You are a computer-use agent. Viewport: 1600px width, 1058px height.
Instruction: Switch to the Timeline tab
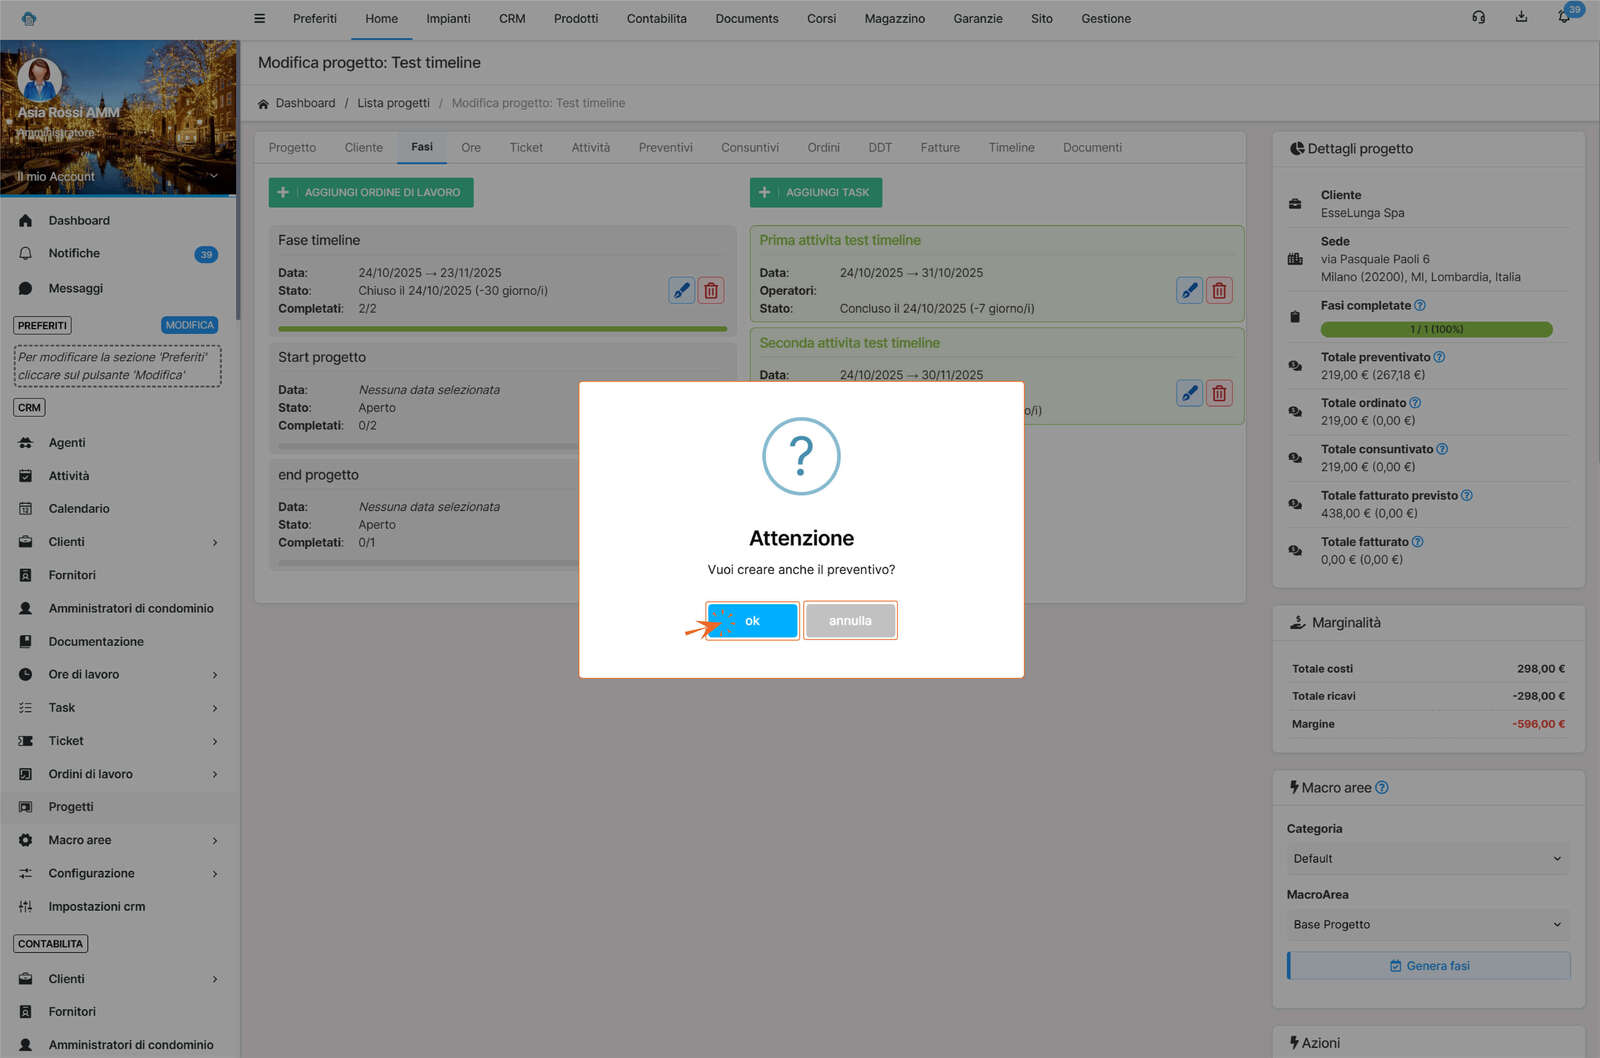point(1011,148)
